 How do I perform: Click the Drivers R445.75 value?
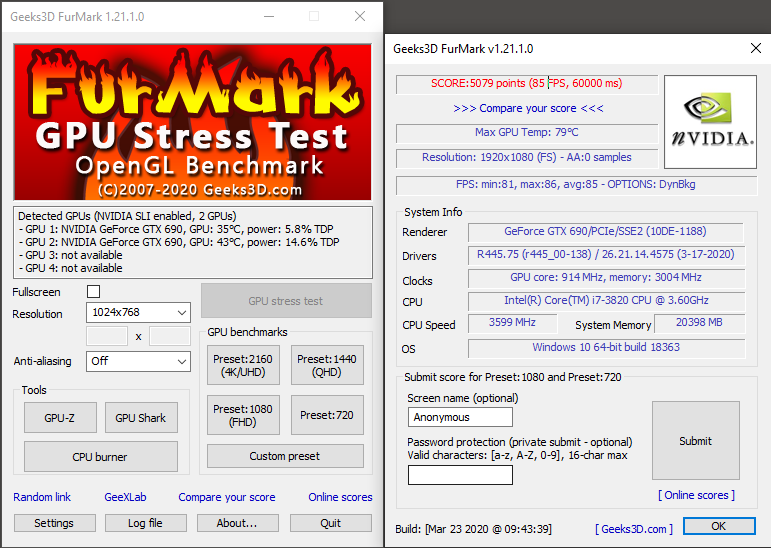click(x=606, y=254)
